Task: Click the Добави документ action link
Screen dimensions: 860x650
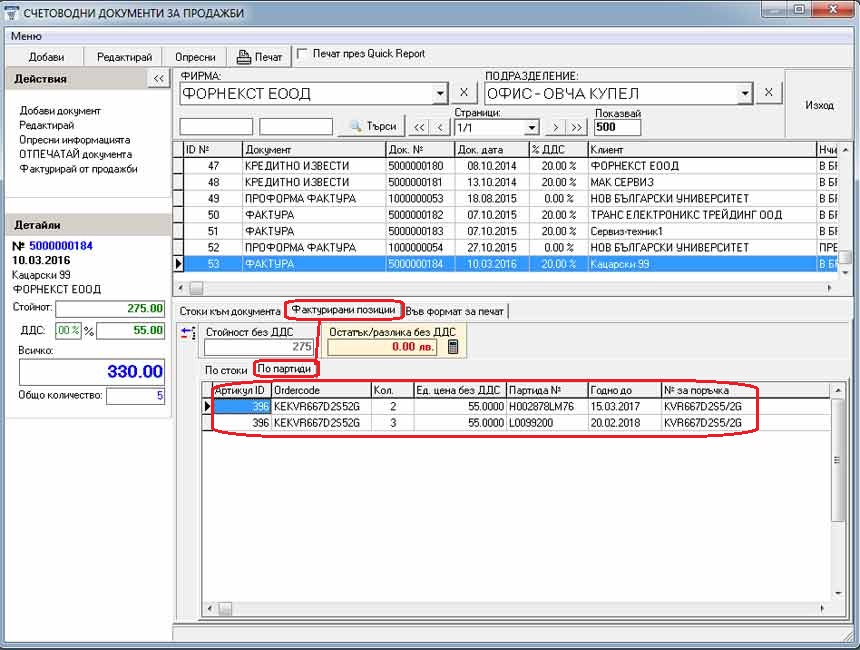Action: pyautogui.click(x=60, y=111)
